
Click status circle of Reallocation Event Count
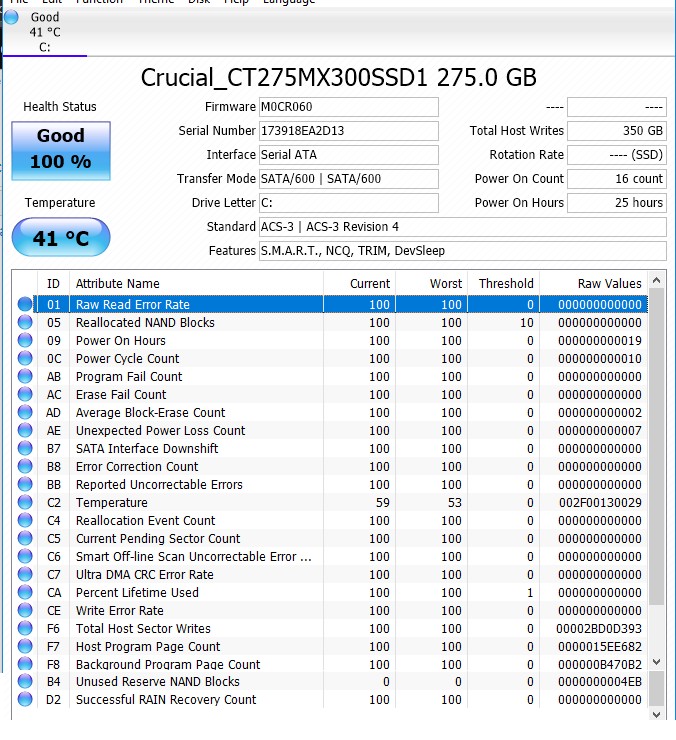(x=25, y=520)
